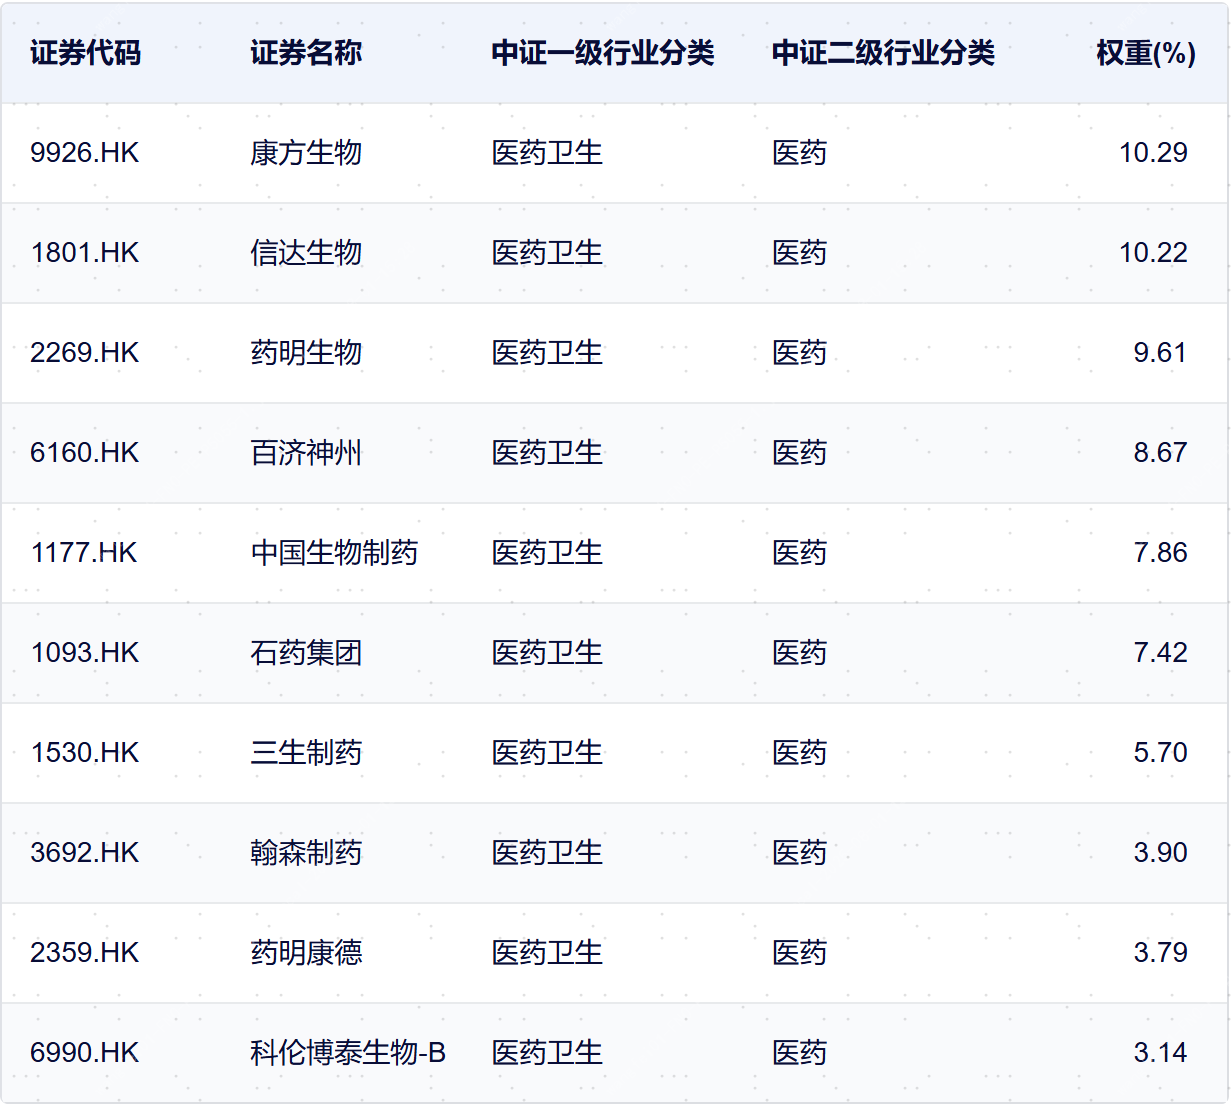Click 医药卫生 in the 石药集团 row
1231x1106 pixels.
547,653
